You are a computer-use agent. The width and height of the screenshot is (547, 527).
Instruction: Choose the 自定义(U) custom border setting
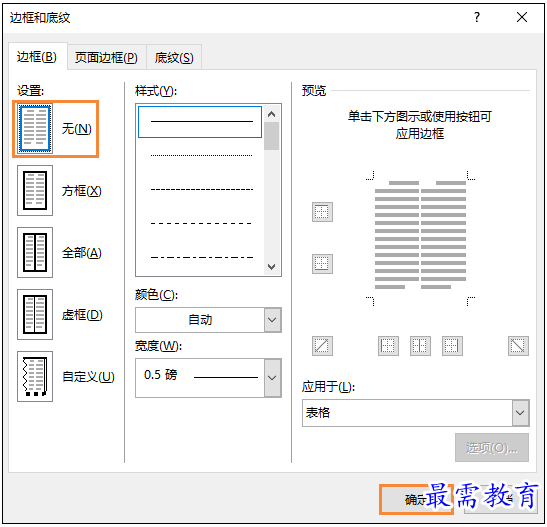click(x=35, y=376)
